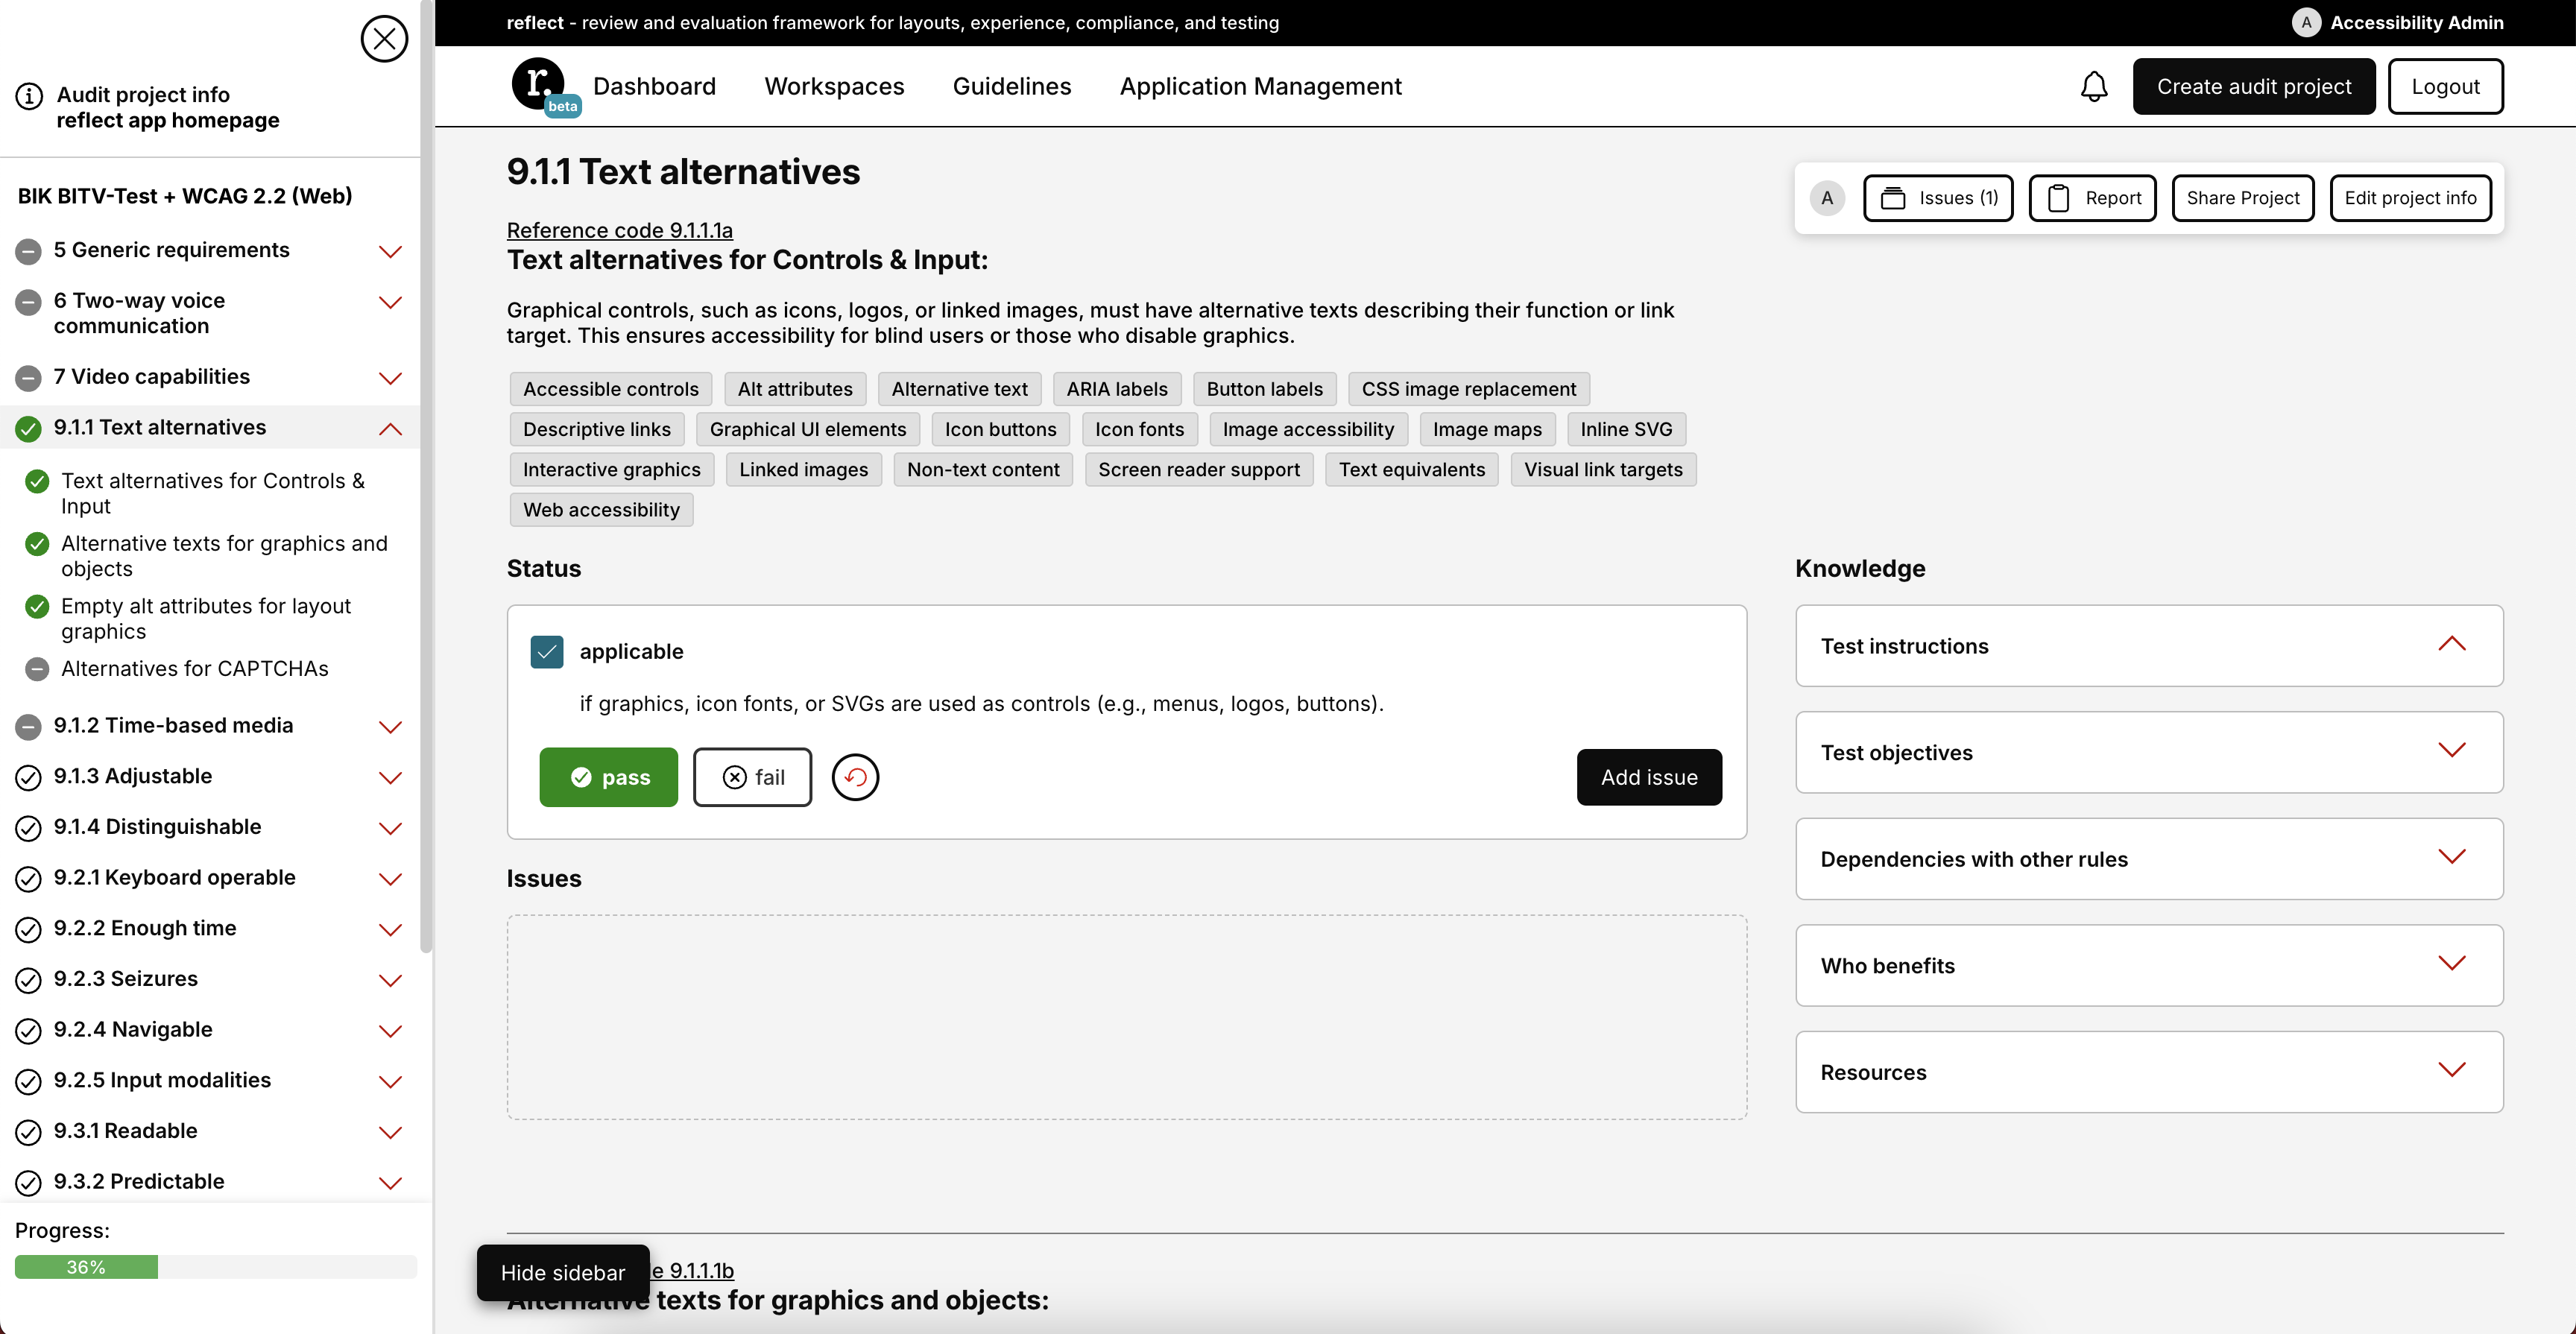Click green check icon of 9.1.1 Text alternatives

click(28, 429)
